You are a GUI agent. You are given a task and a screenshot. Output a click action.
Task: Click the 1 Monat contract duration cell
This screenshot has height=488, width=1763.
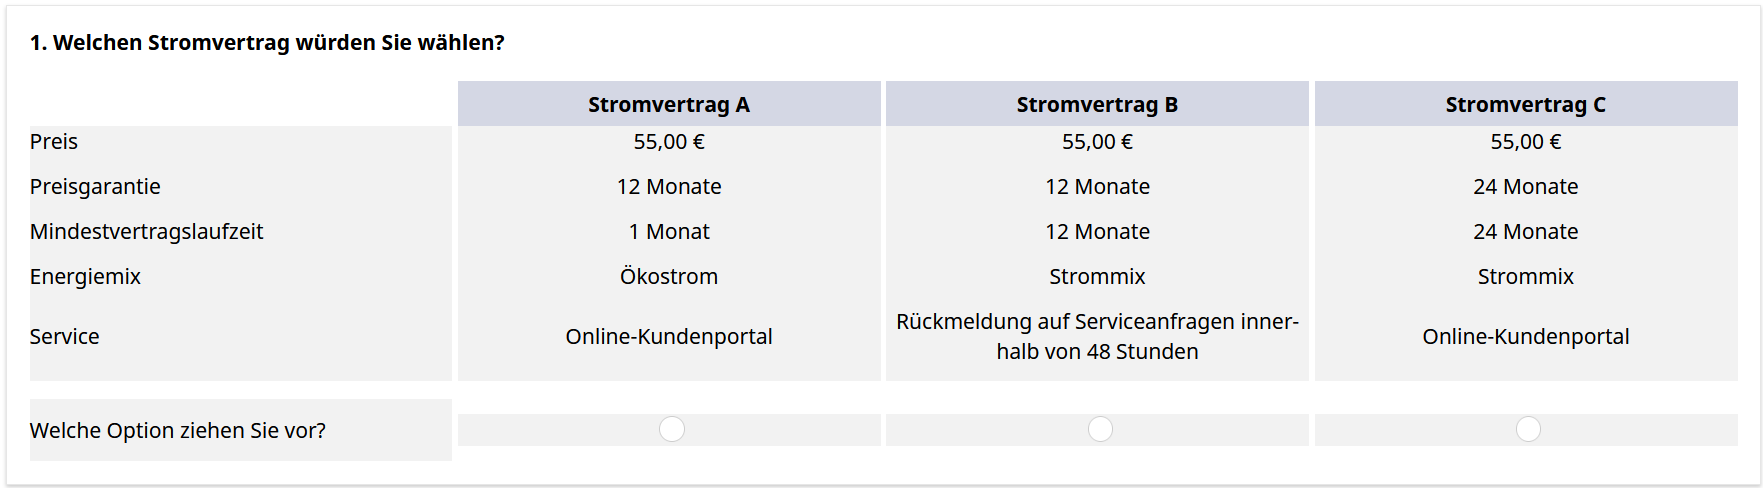coord(669,232)
